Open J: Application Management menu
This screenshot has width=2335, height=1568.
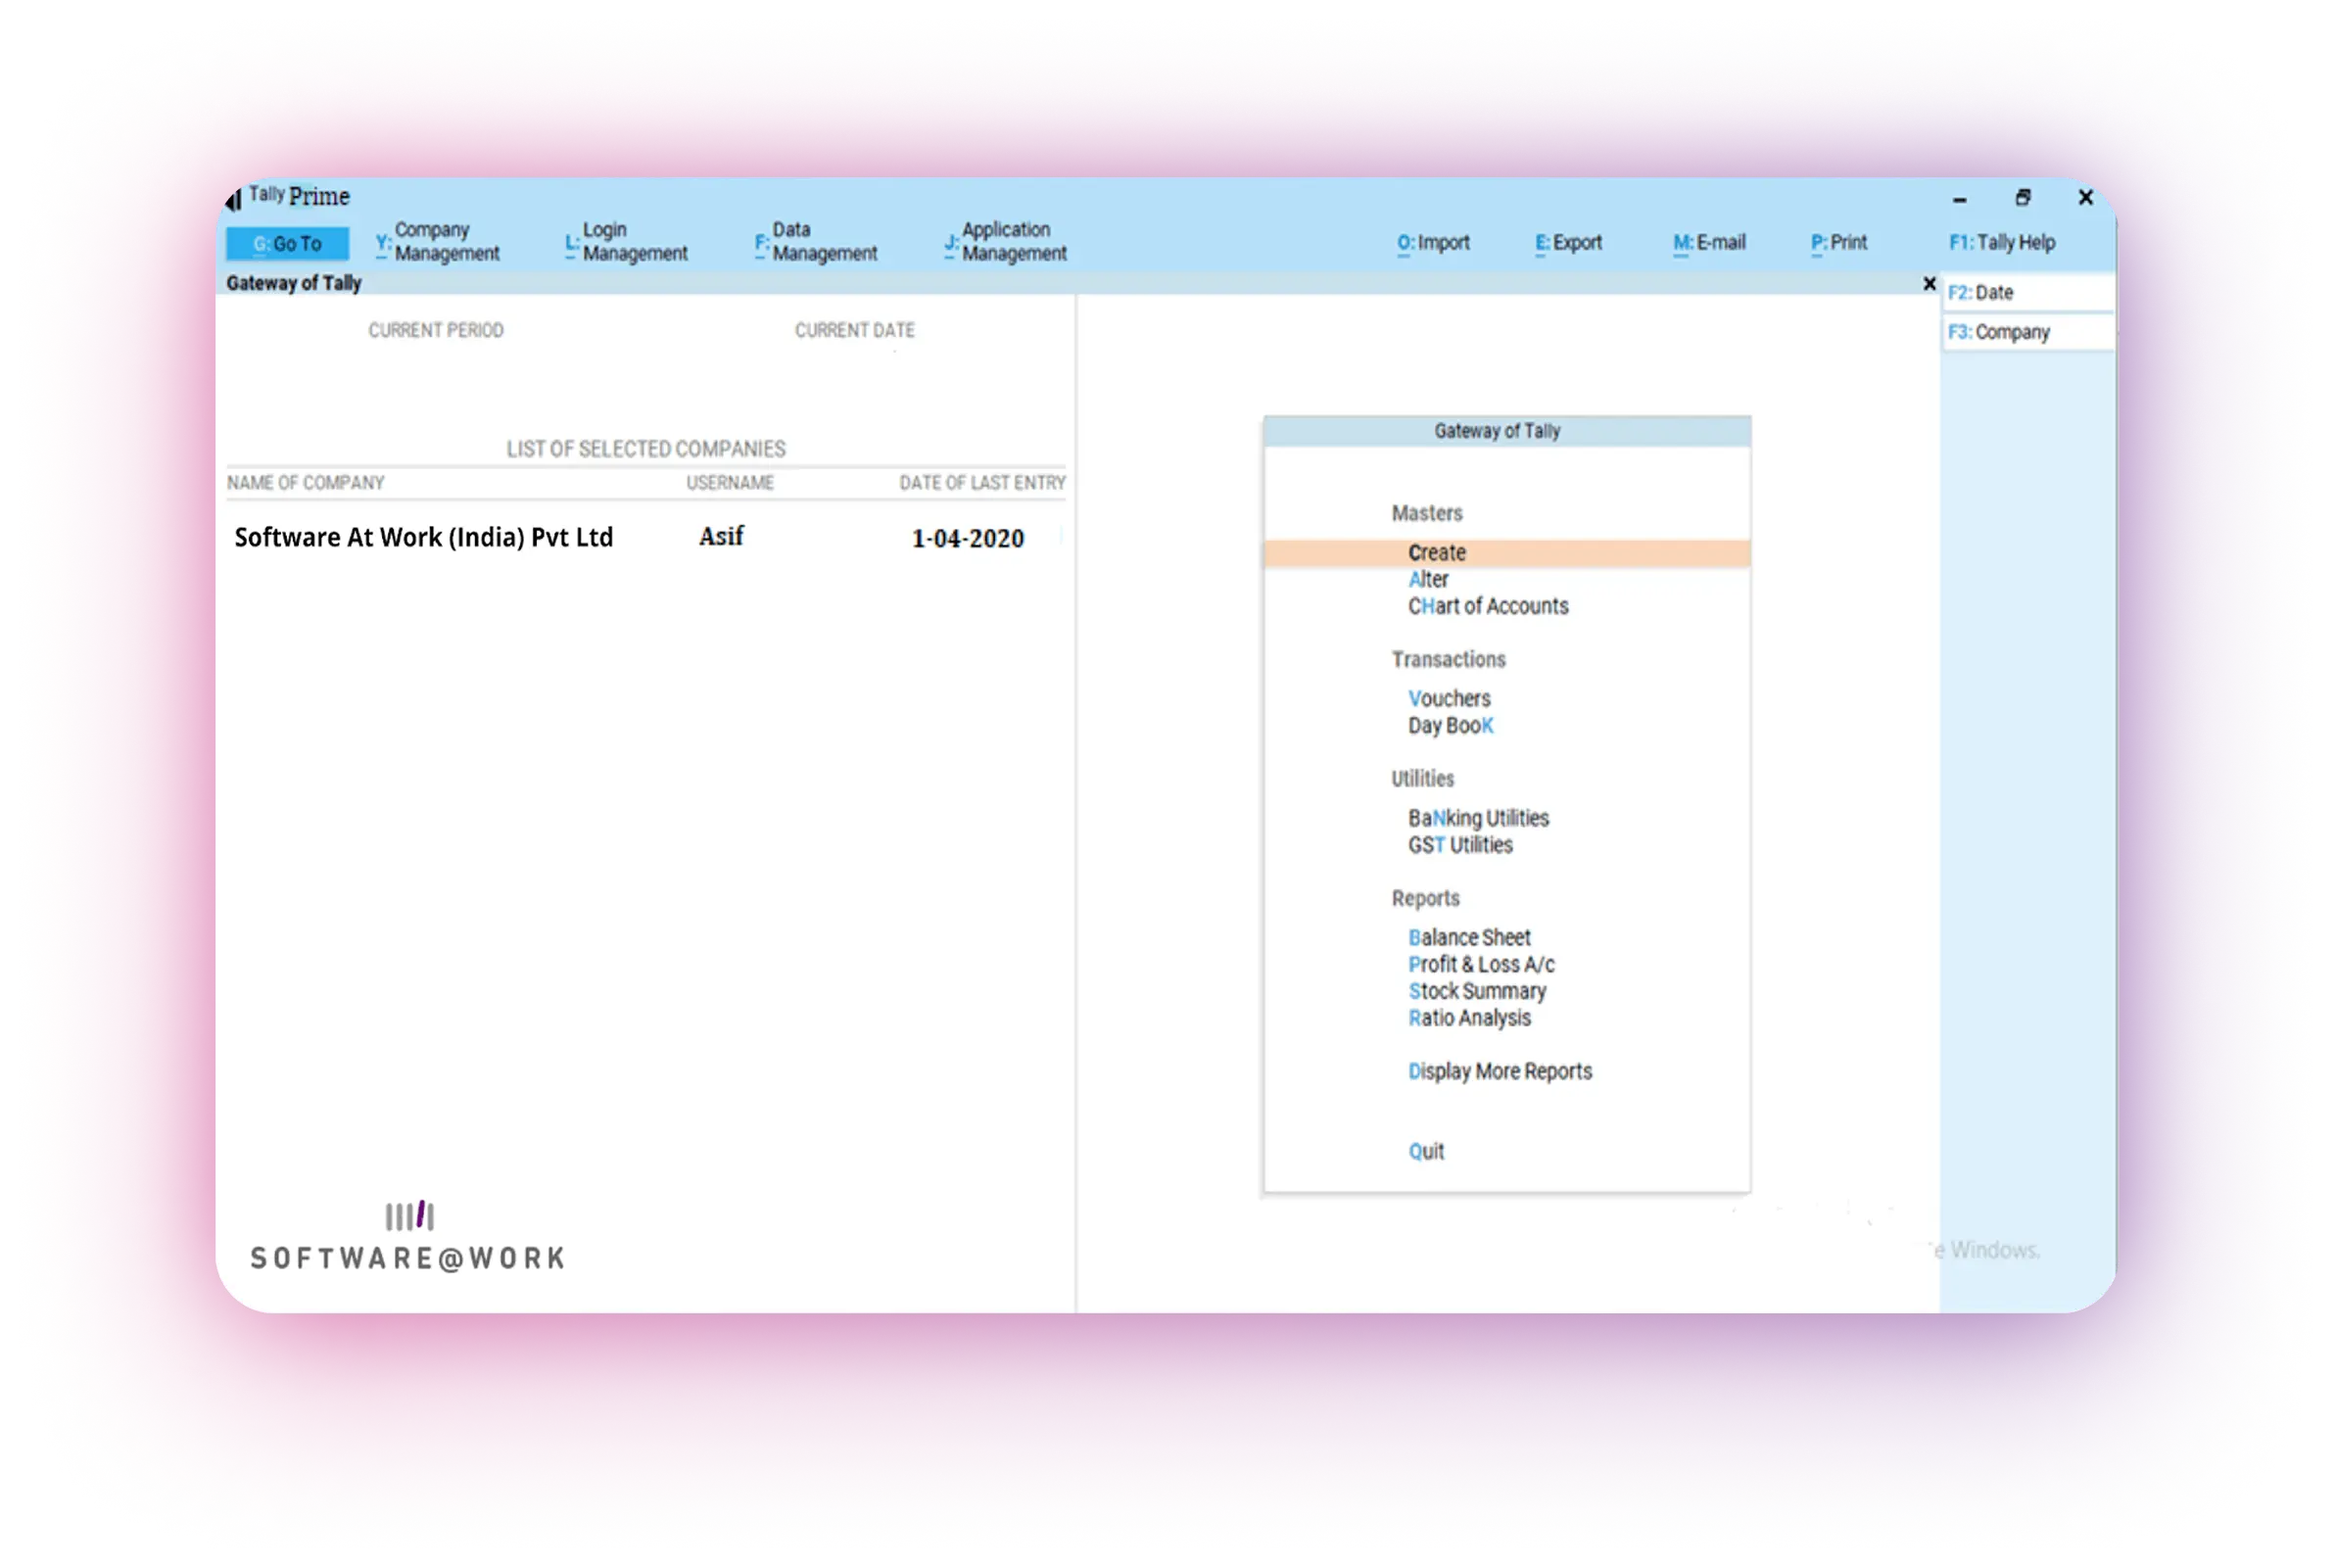pyautogui.click(x=1005, y=242)
